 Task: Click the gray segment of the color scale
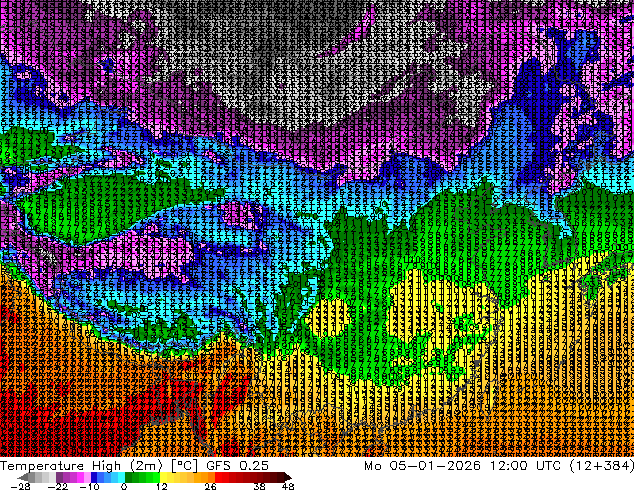pyautogui.click(x=32, y=477)
